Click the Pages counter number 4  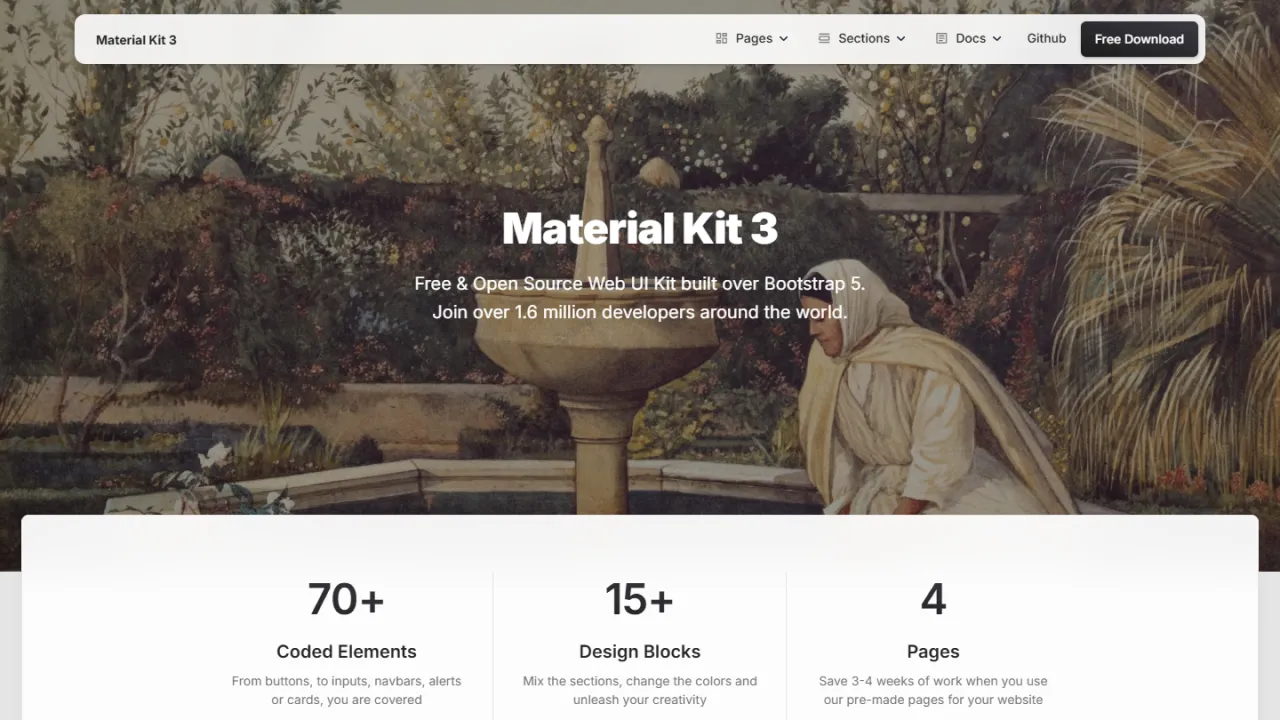click(x=933, y=599)
